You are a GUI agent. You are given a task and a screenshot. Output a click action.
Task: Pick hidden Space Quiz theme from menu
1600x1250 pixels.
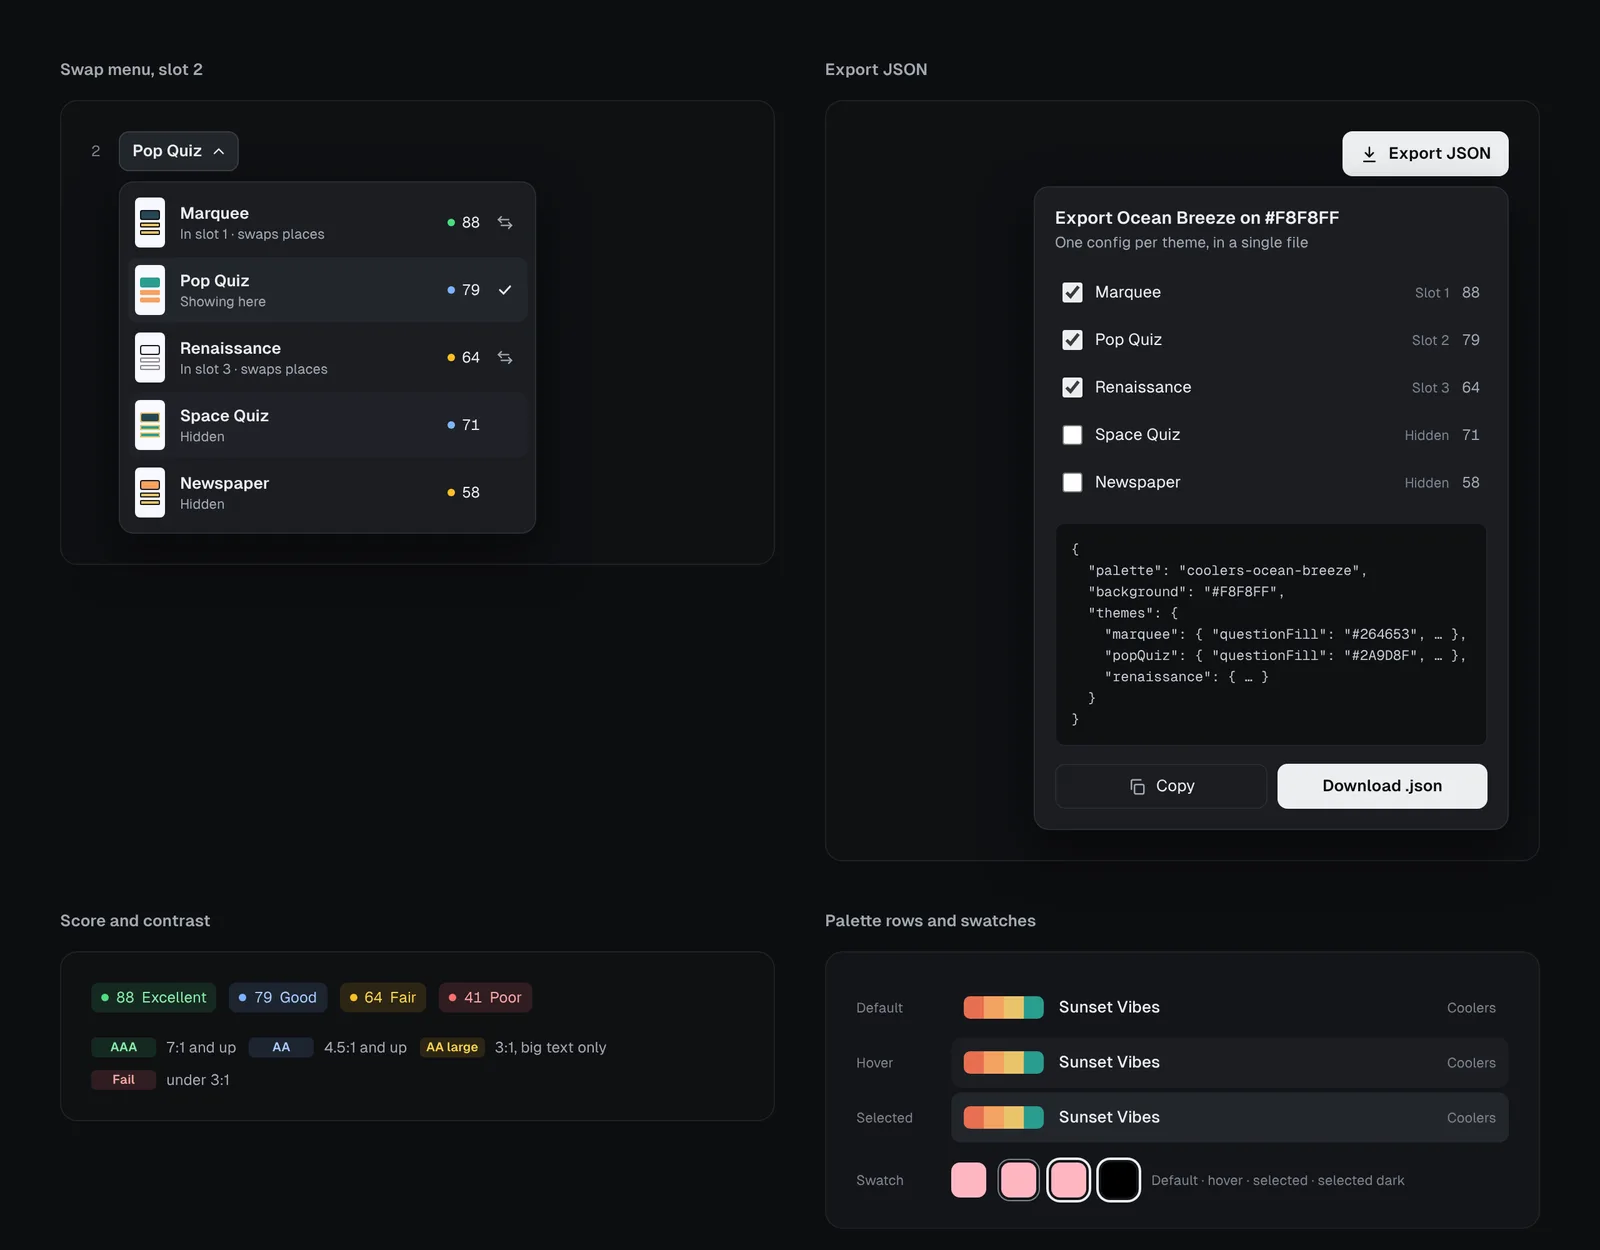pyautogui.click(x=327, y=425)
